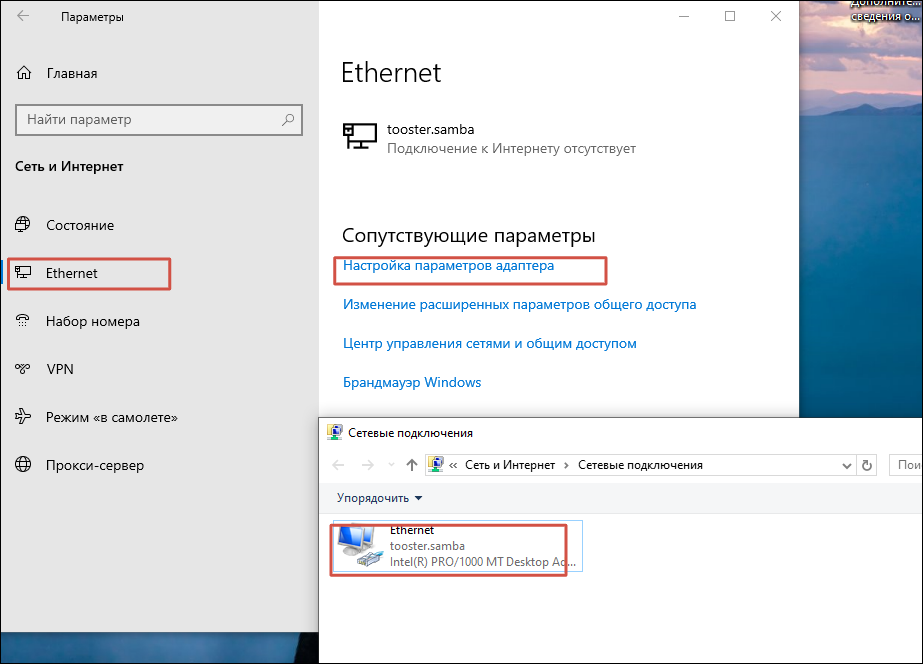Open the Прокси-сервер section
Viewport: 923px width, 664px height.
click(x=94, y=465)
